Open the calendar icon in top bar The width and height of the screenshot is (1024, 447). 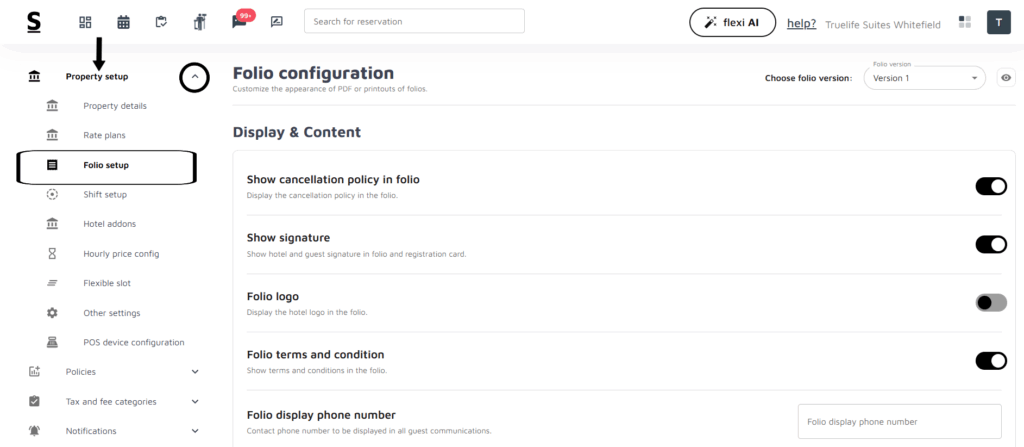tap(123, 22)
